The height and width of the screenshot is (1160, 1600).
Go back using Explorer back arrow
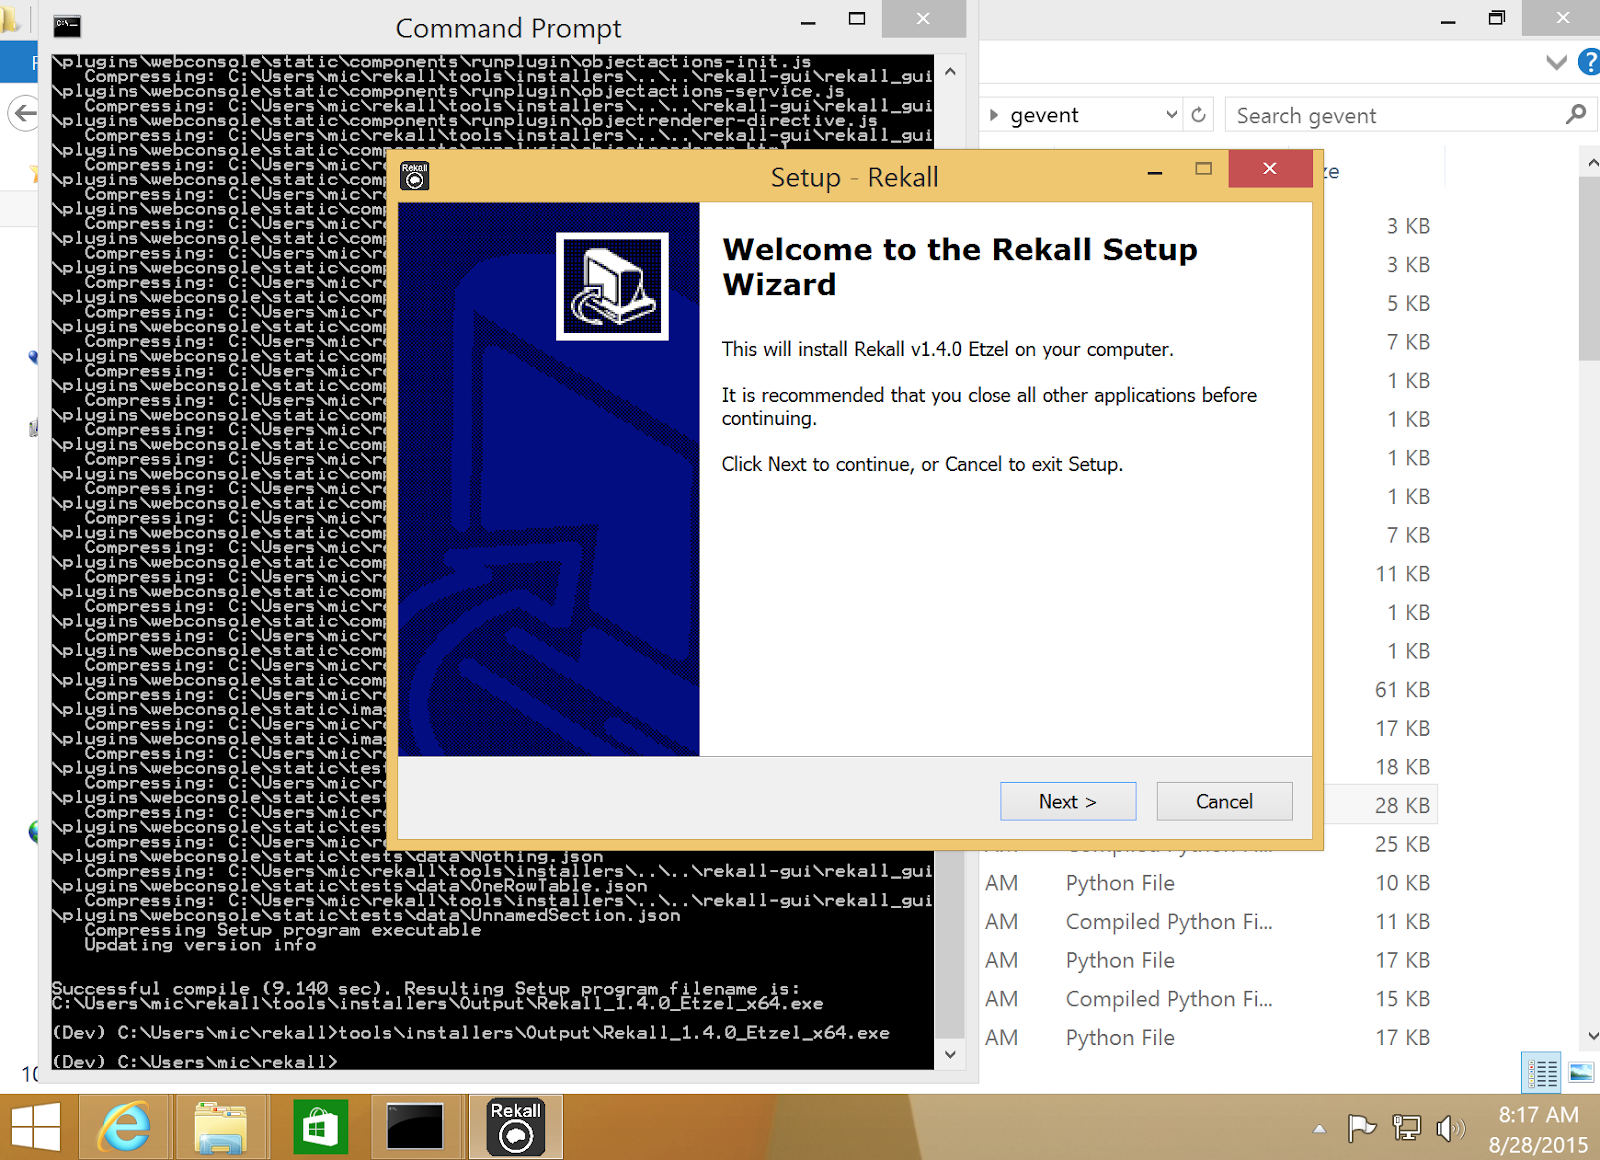tap(24, 113)
